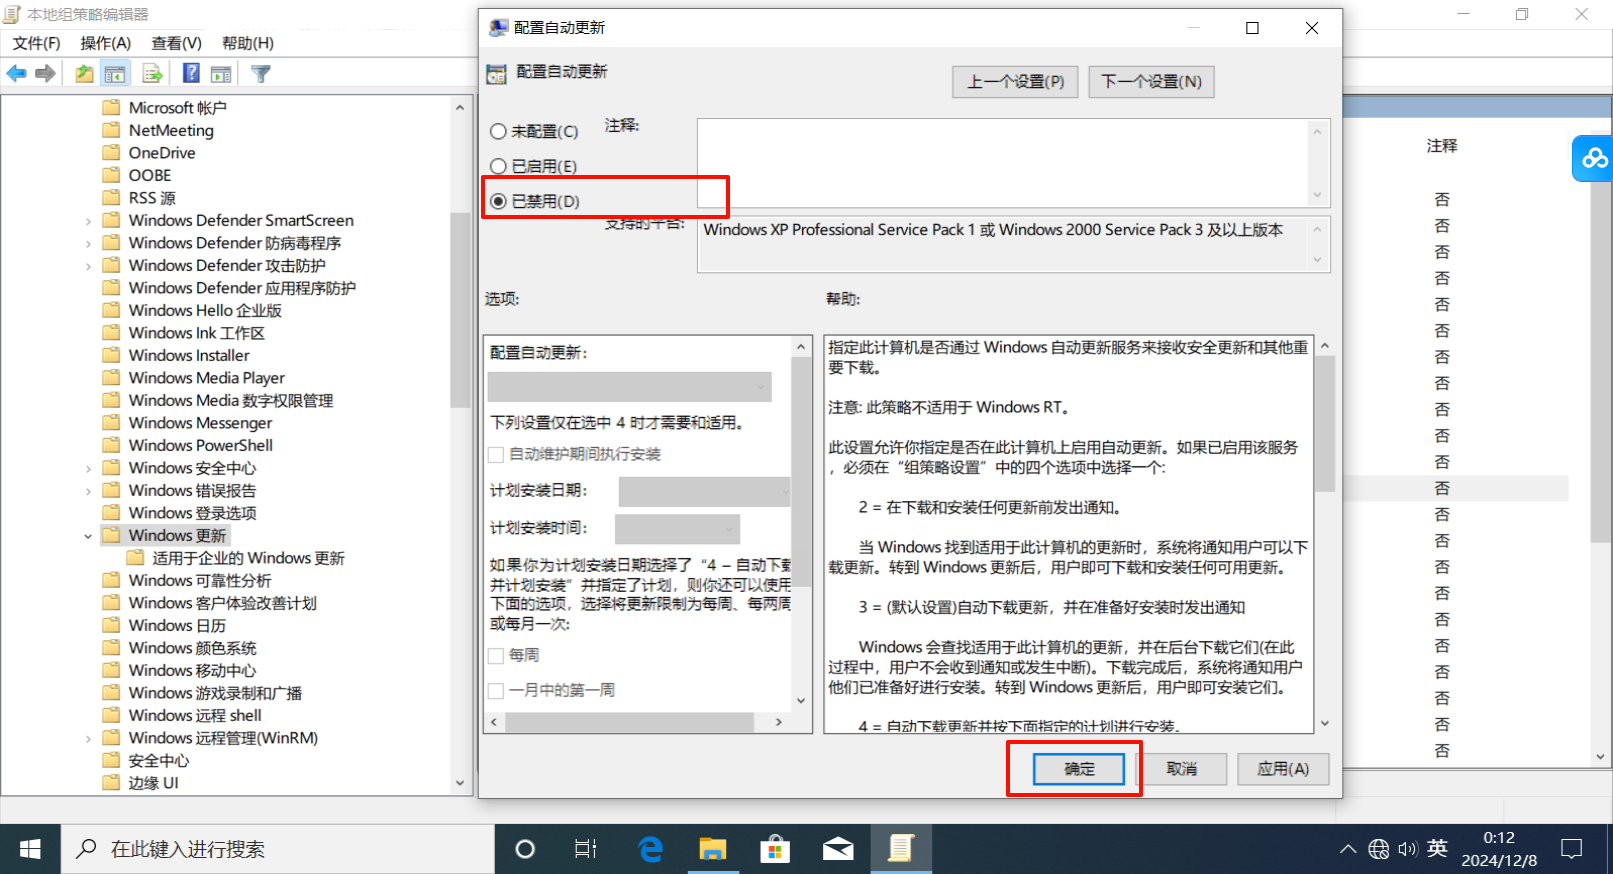The width and height of the screenshot is (1613, 874).
Task: Launch Microsoft Edge from the taskbar
Action: pyautogui.click(x=651, y=849)
